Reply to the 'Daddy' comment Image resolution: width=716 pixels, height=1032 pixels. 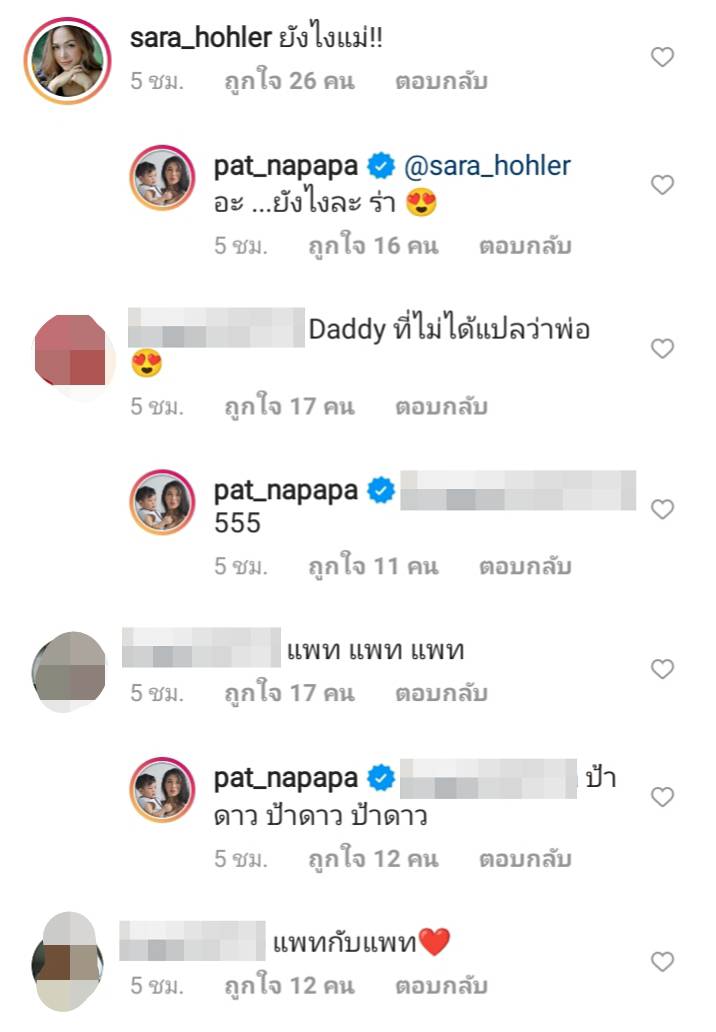[441, 407]
